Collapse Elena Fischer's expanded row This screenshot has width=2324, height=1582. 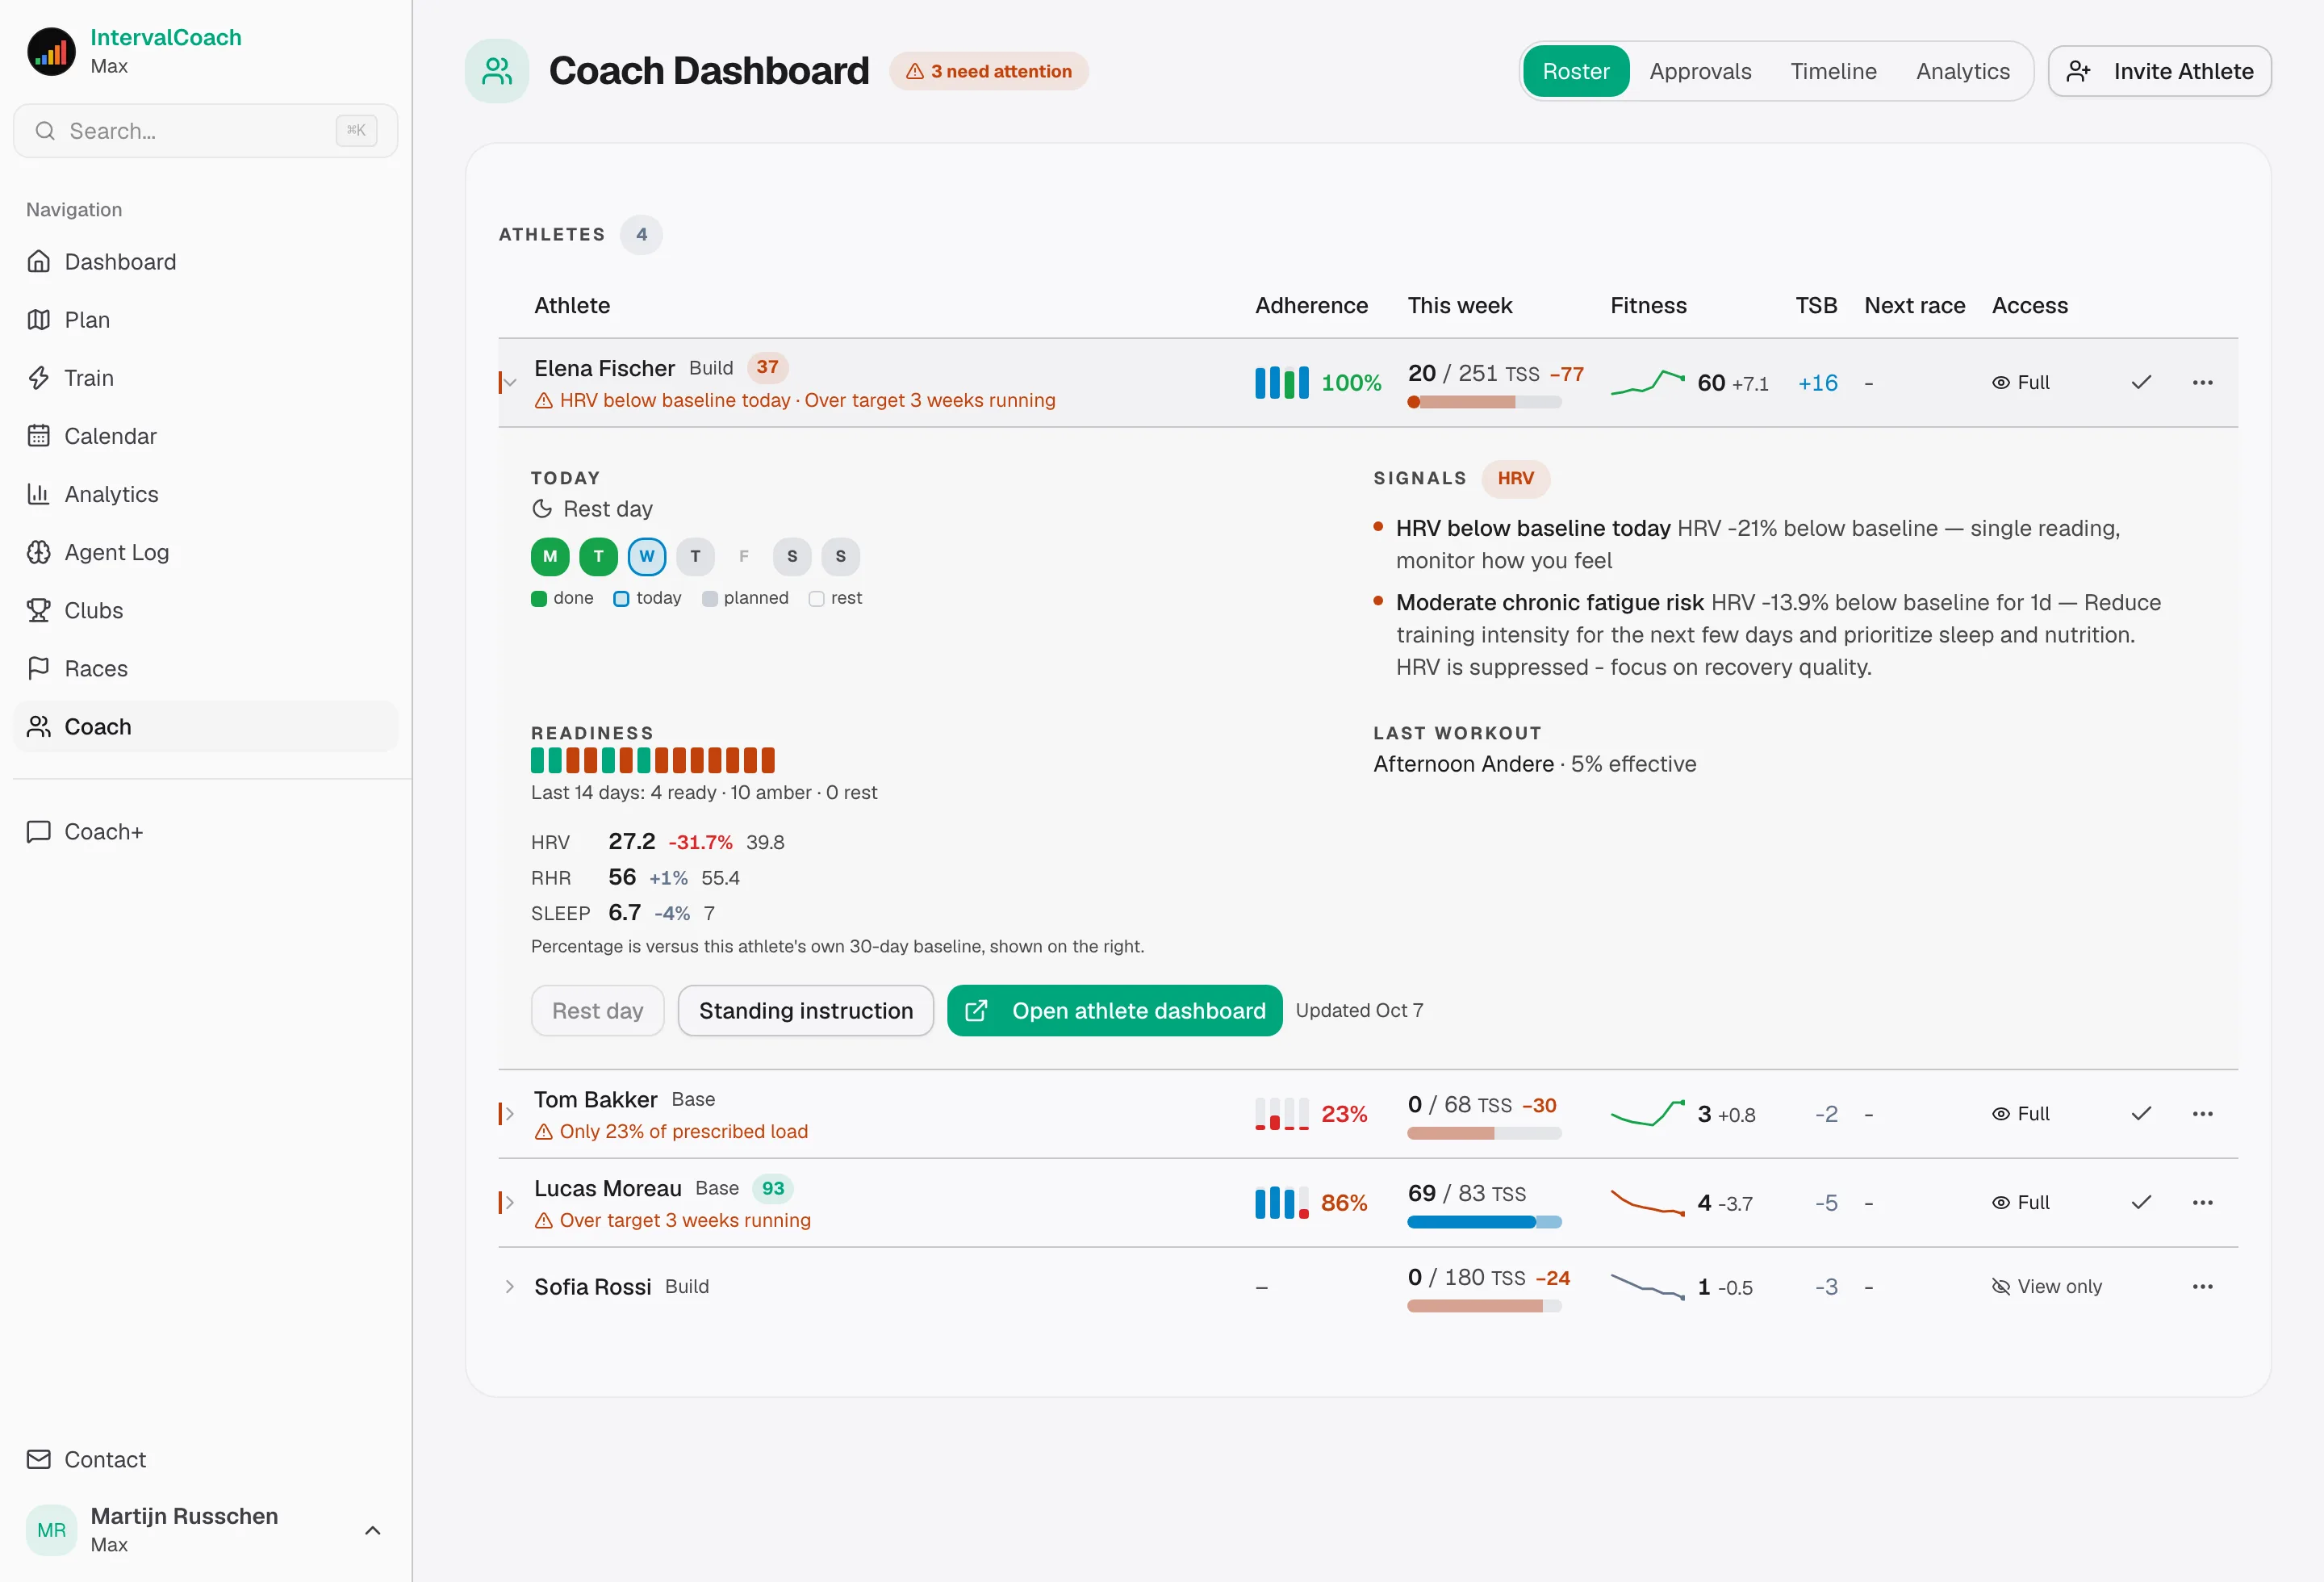tap(509, 382)
